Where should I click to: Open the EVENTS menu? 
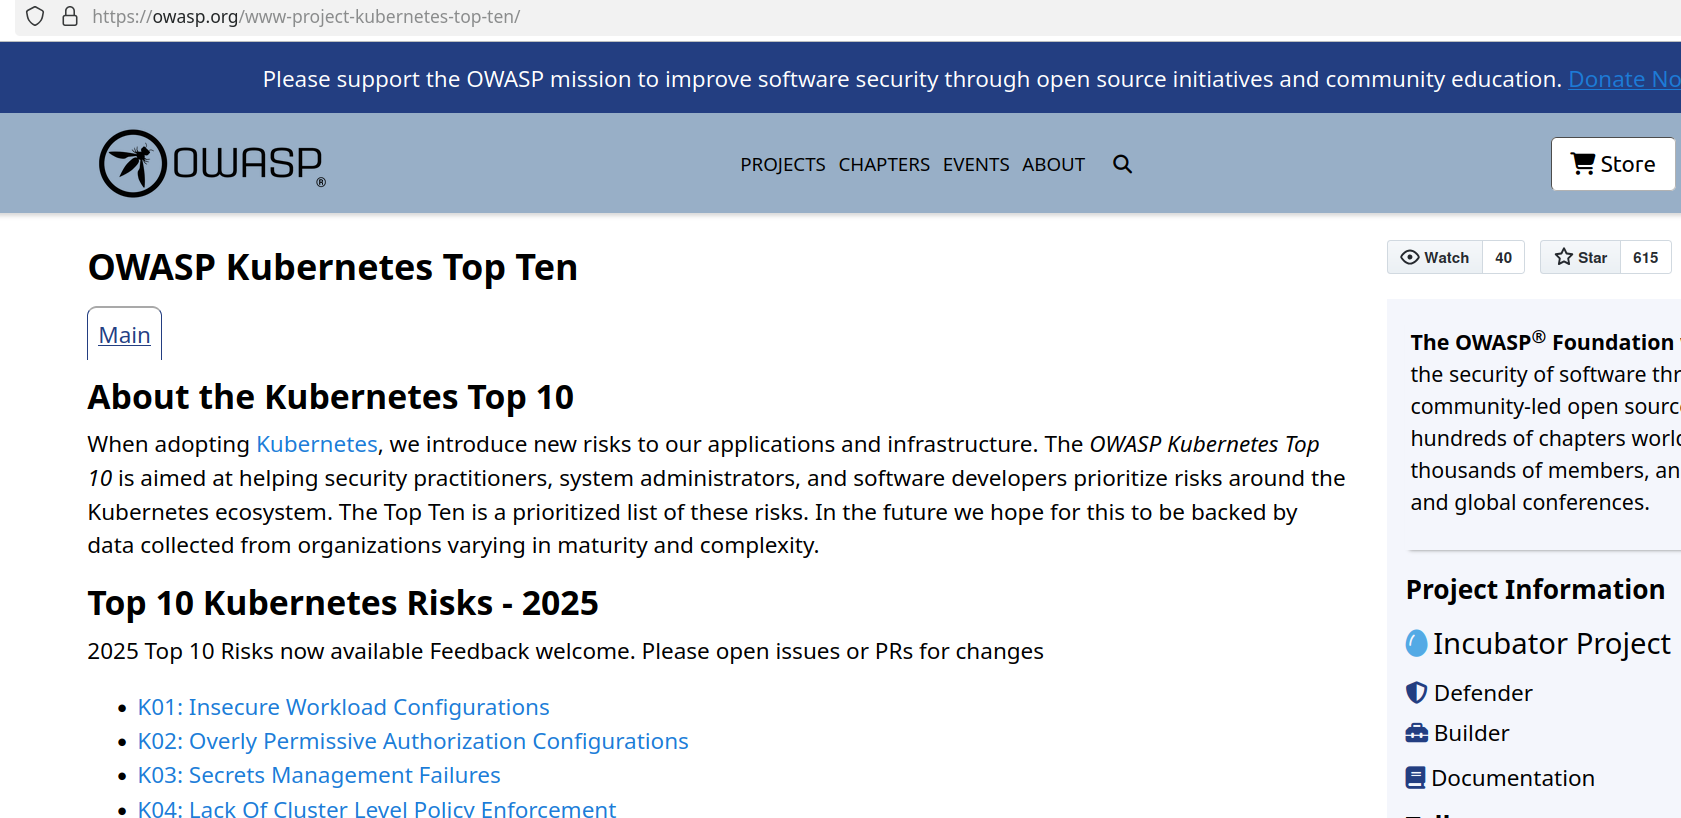[x=976, y=164]
